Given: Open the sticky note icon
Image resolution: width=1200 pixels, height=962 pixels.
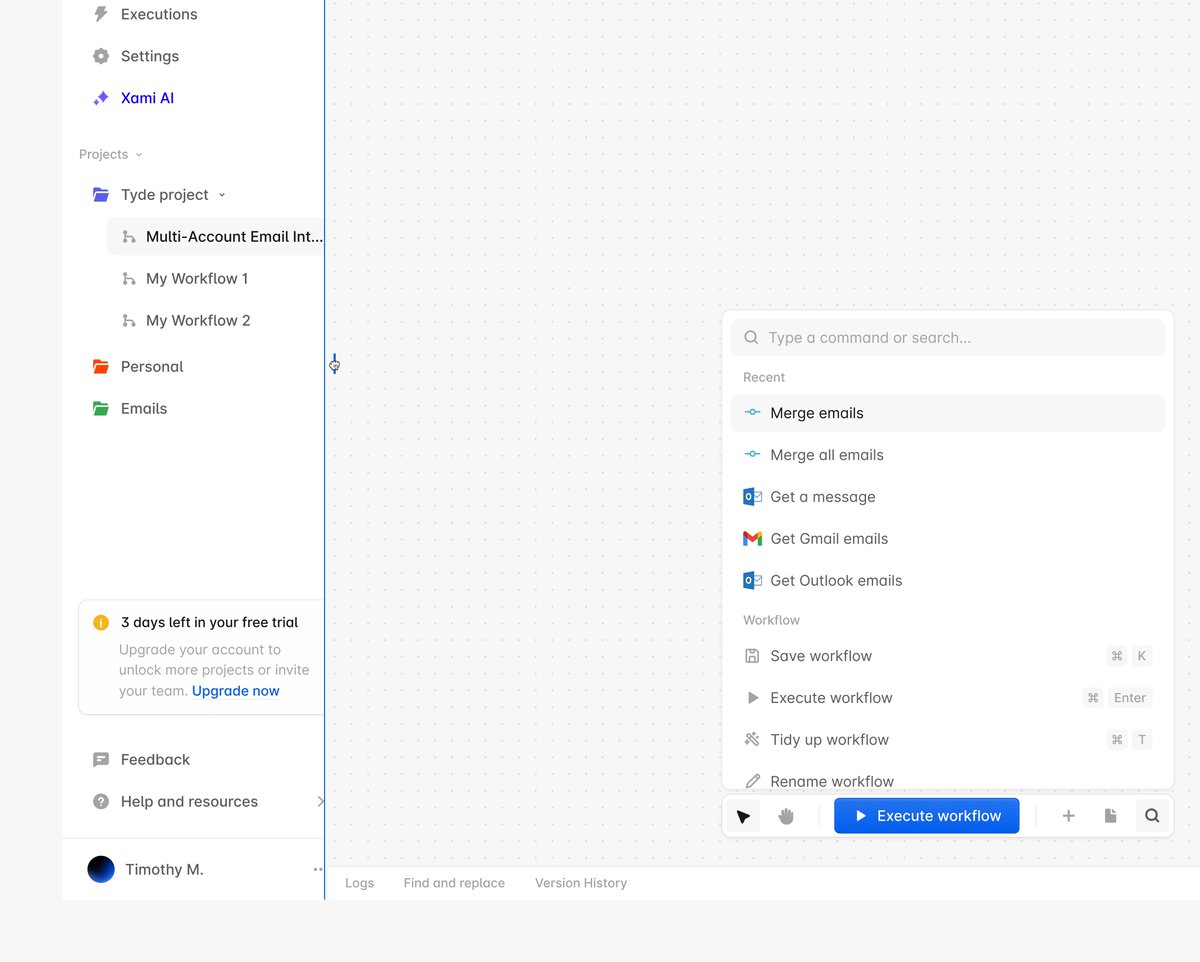Looking at the screenshot, I should pos(1110,815).
